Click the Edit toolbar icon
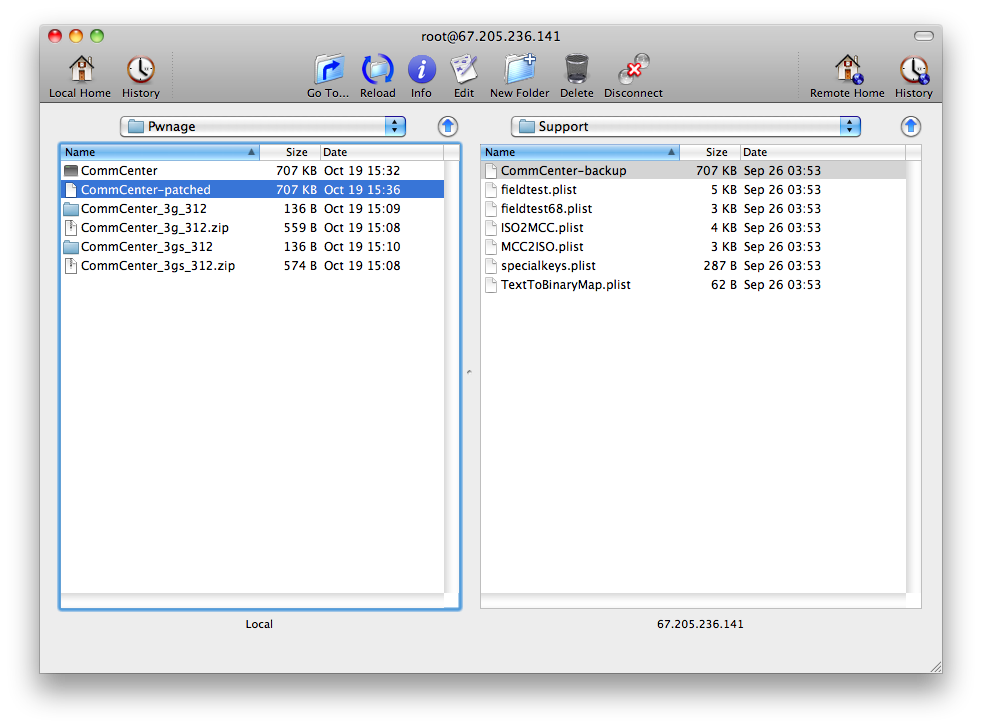 tap(464, 70)
